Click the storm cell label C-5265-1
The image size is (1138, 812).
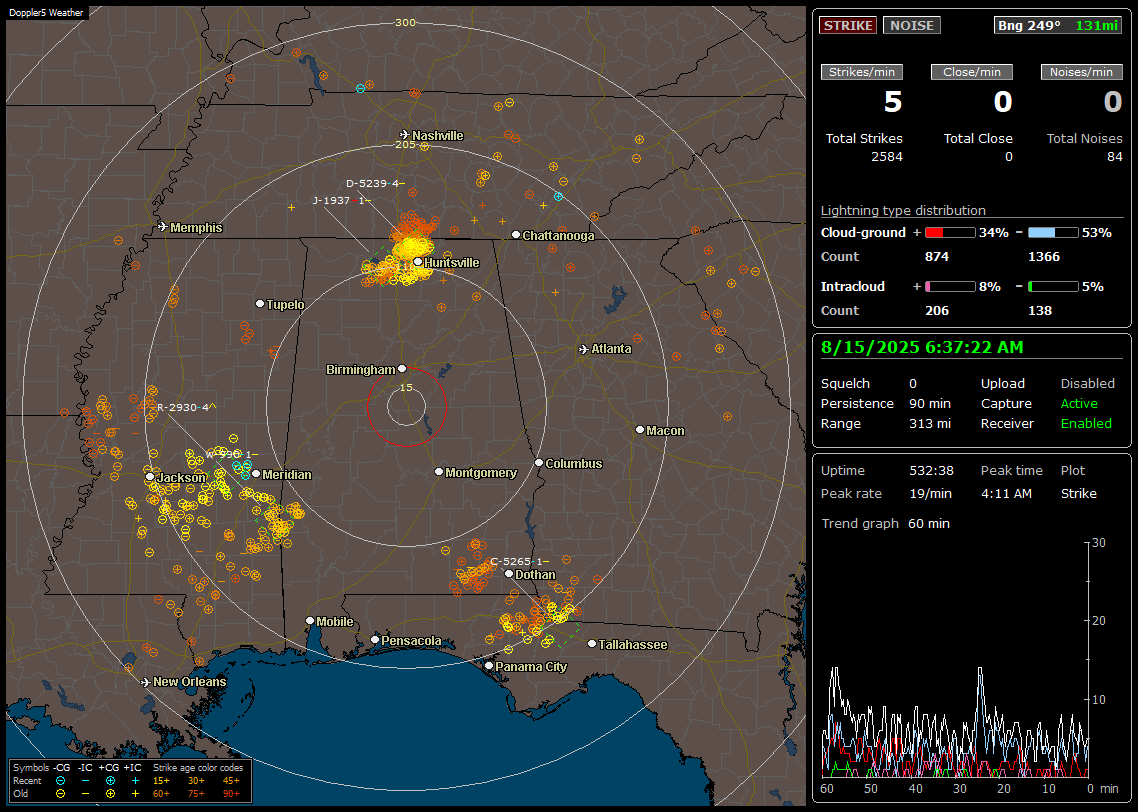tap(520, 562)
